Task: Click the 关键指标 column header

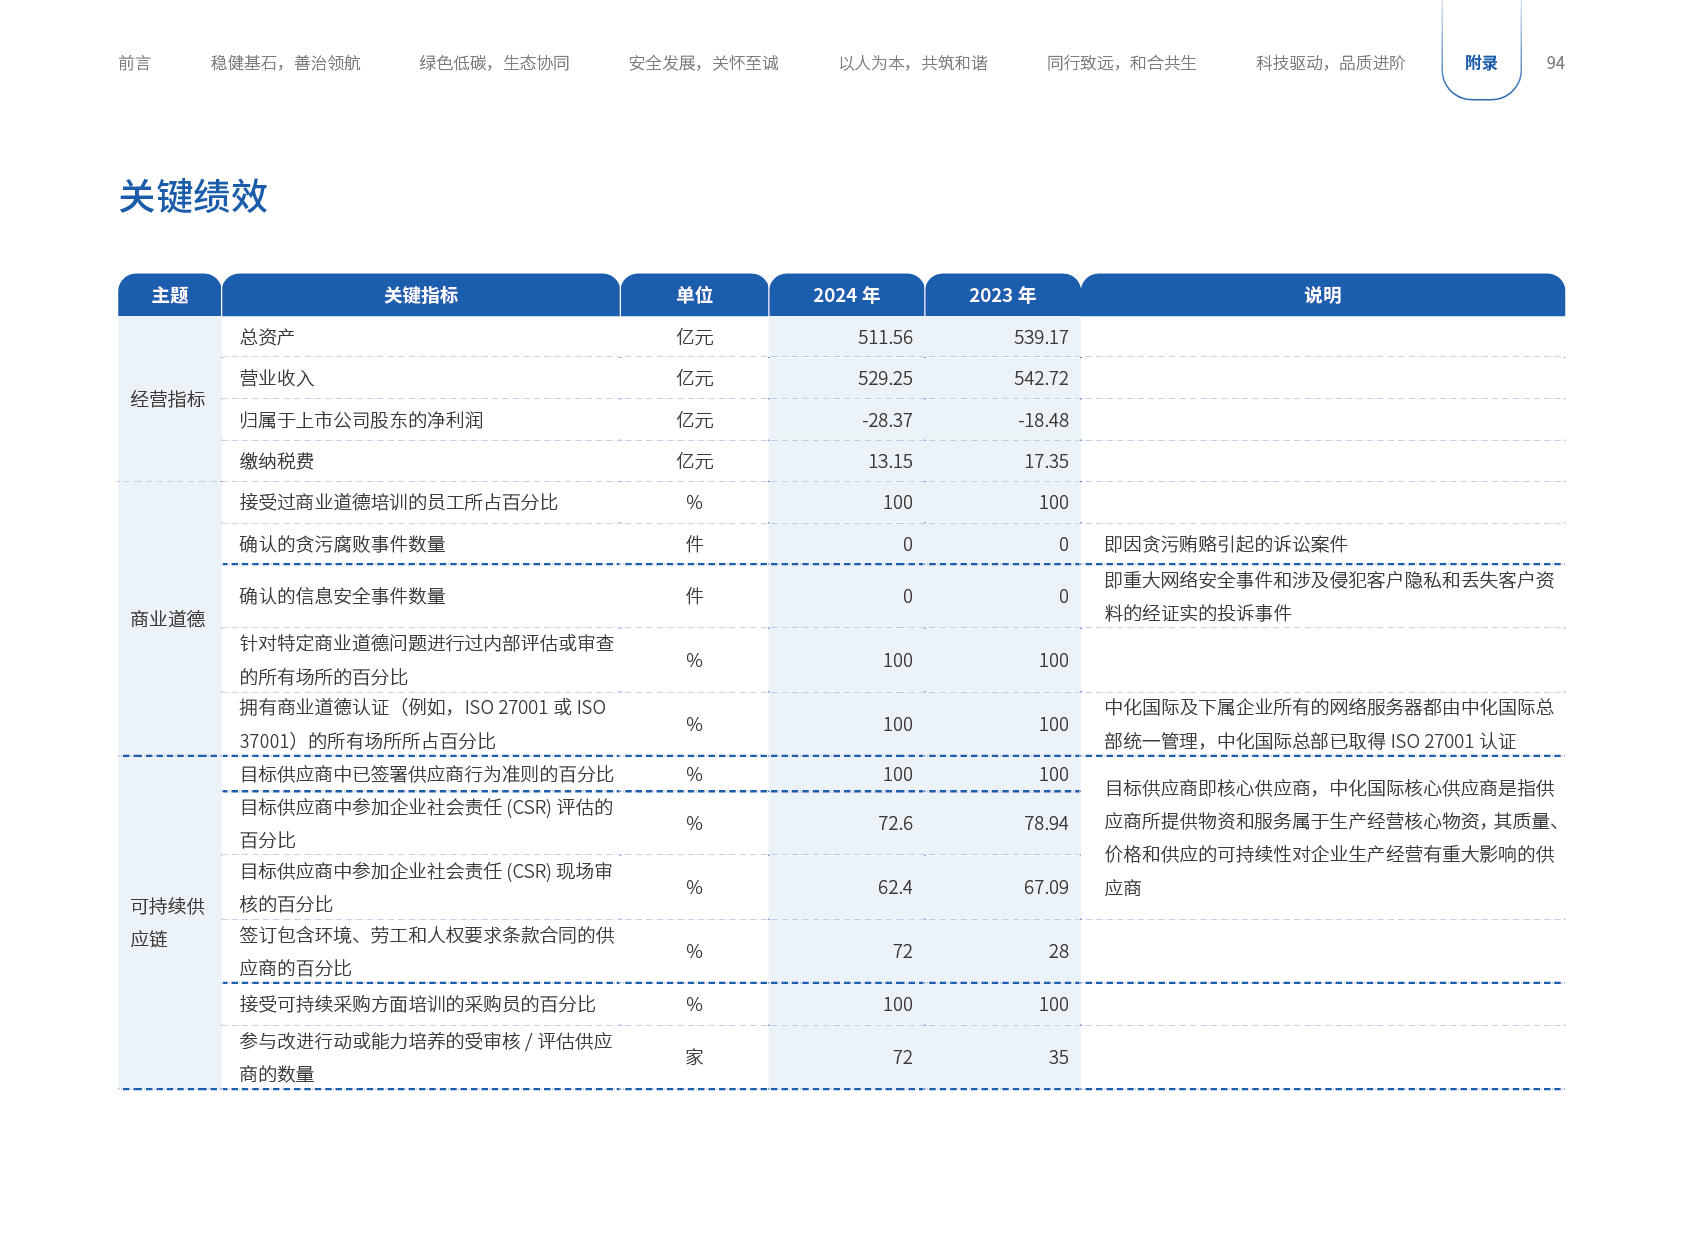Action: [x=421, y=295]
